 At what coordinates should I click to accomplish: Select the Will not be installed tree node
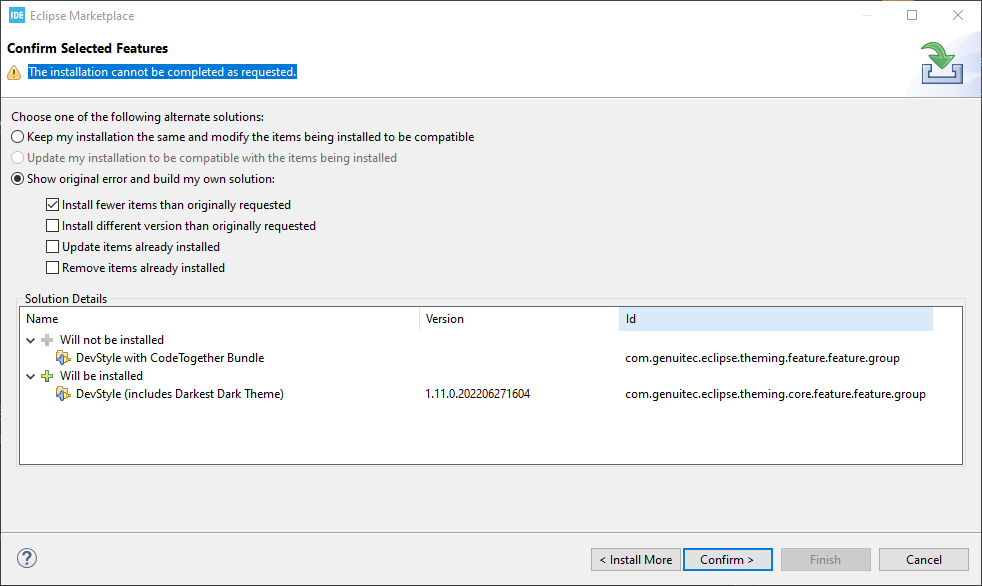coord(111,340)
